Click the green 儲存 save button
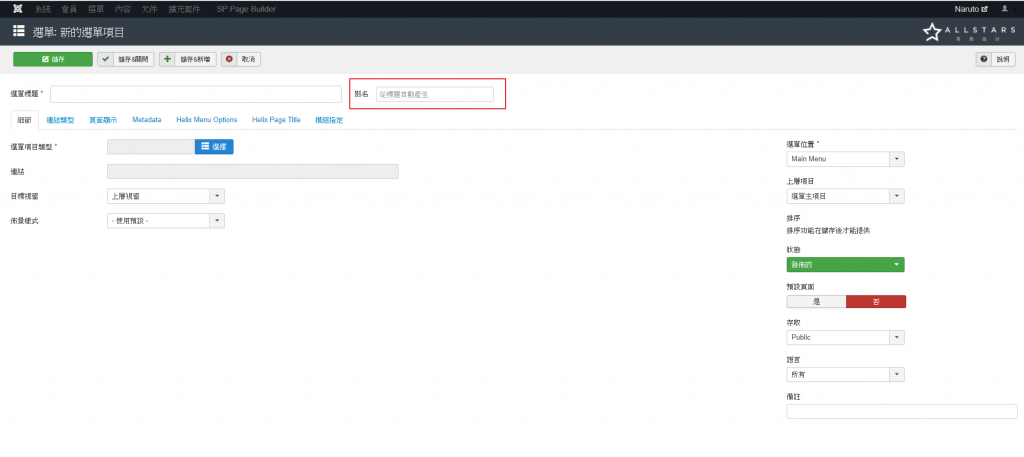Screen dimensions: 1024x457 pyautogui.click(x=52, y=60)
